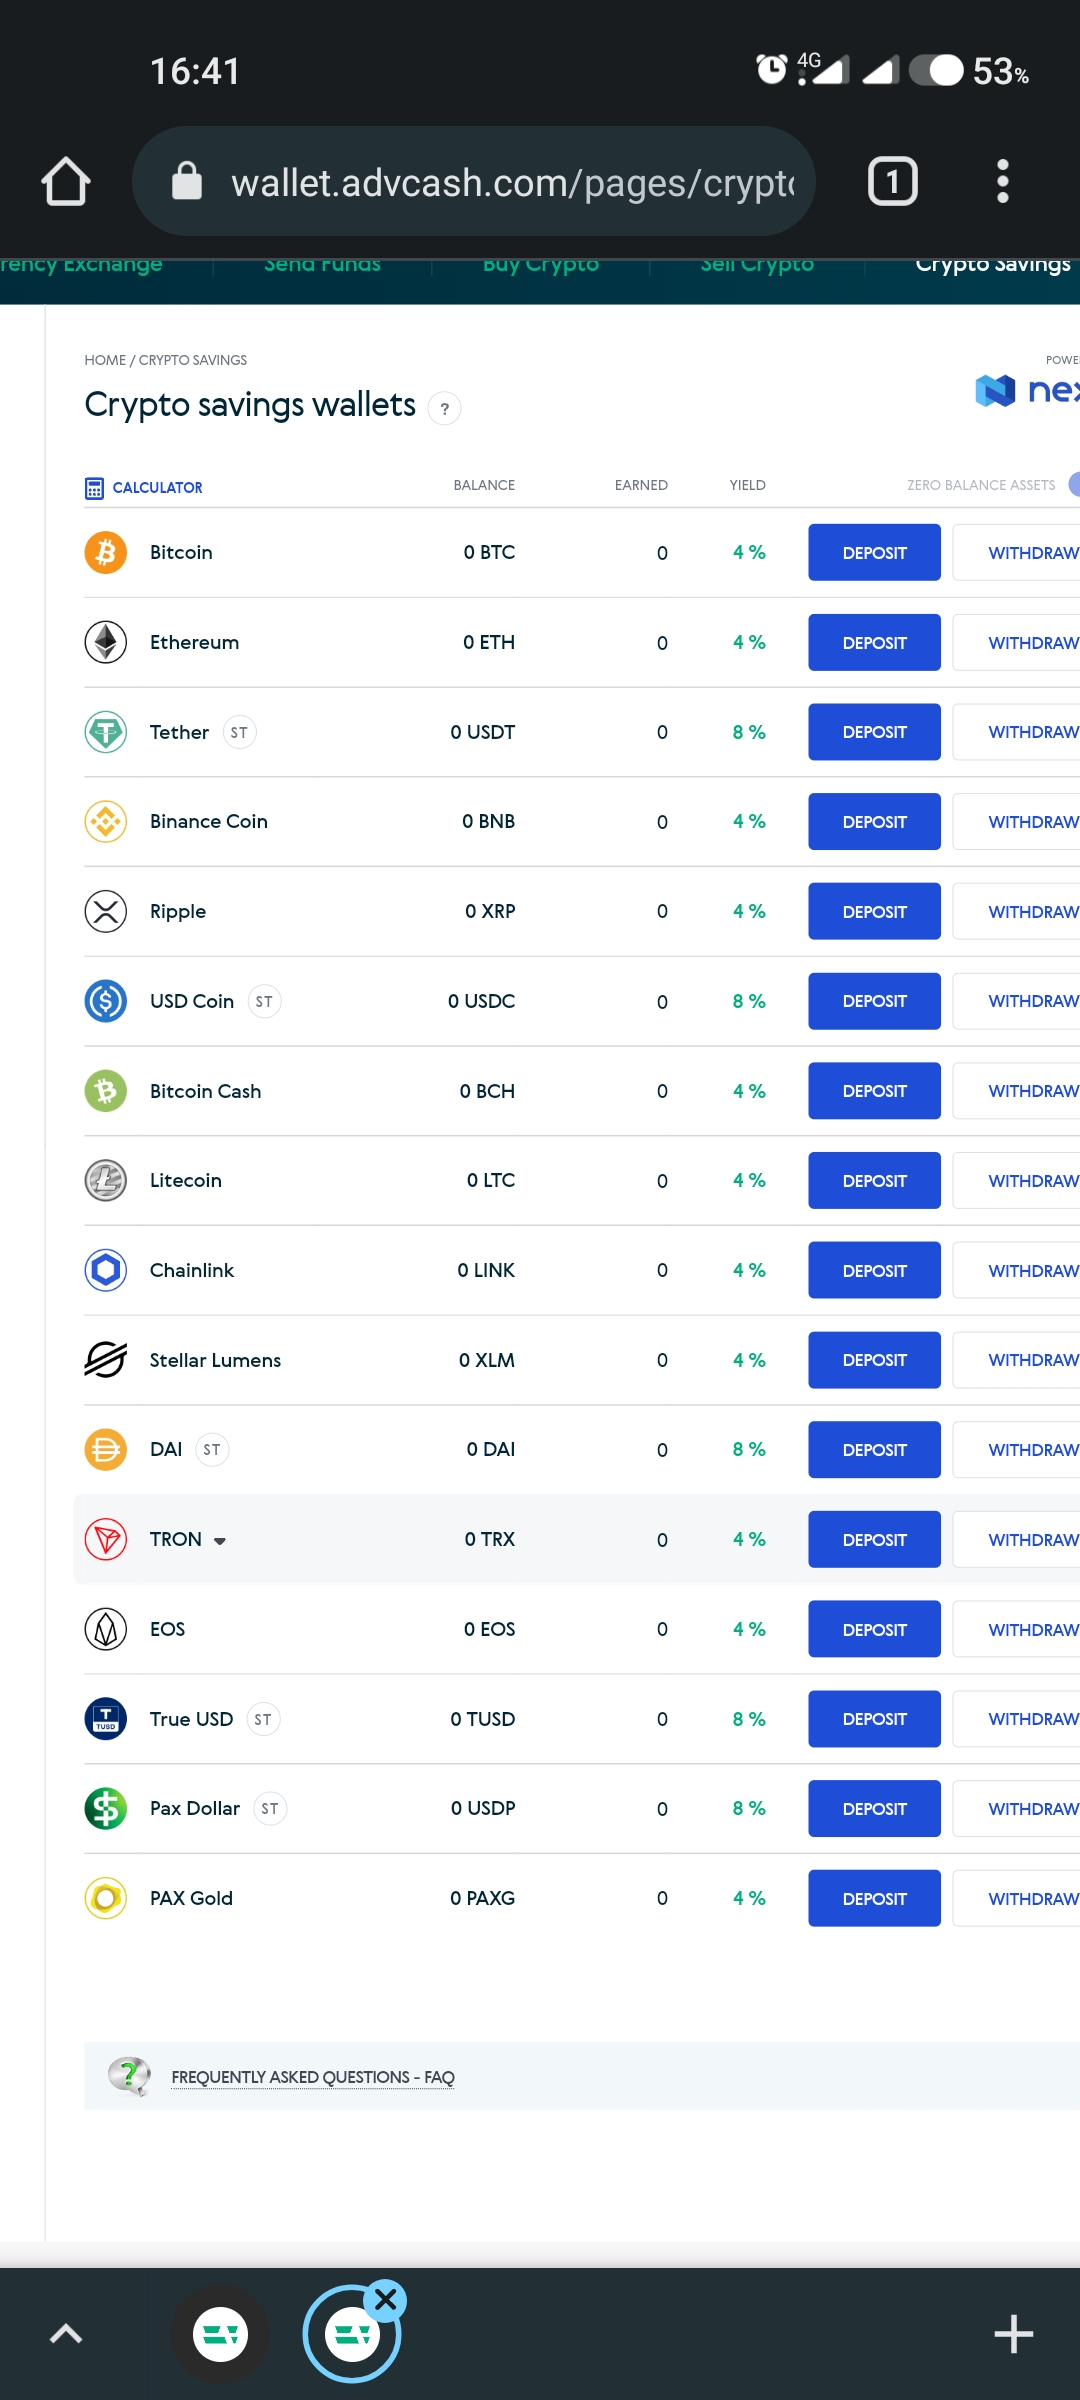Screen dimensions: 1080x2400
Task: Open Frequently Asked Questions - FAQ link
Action: tap(313, 2077)
